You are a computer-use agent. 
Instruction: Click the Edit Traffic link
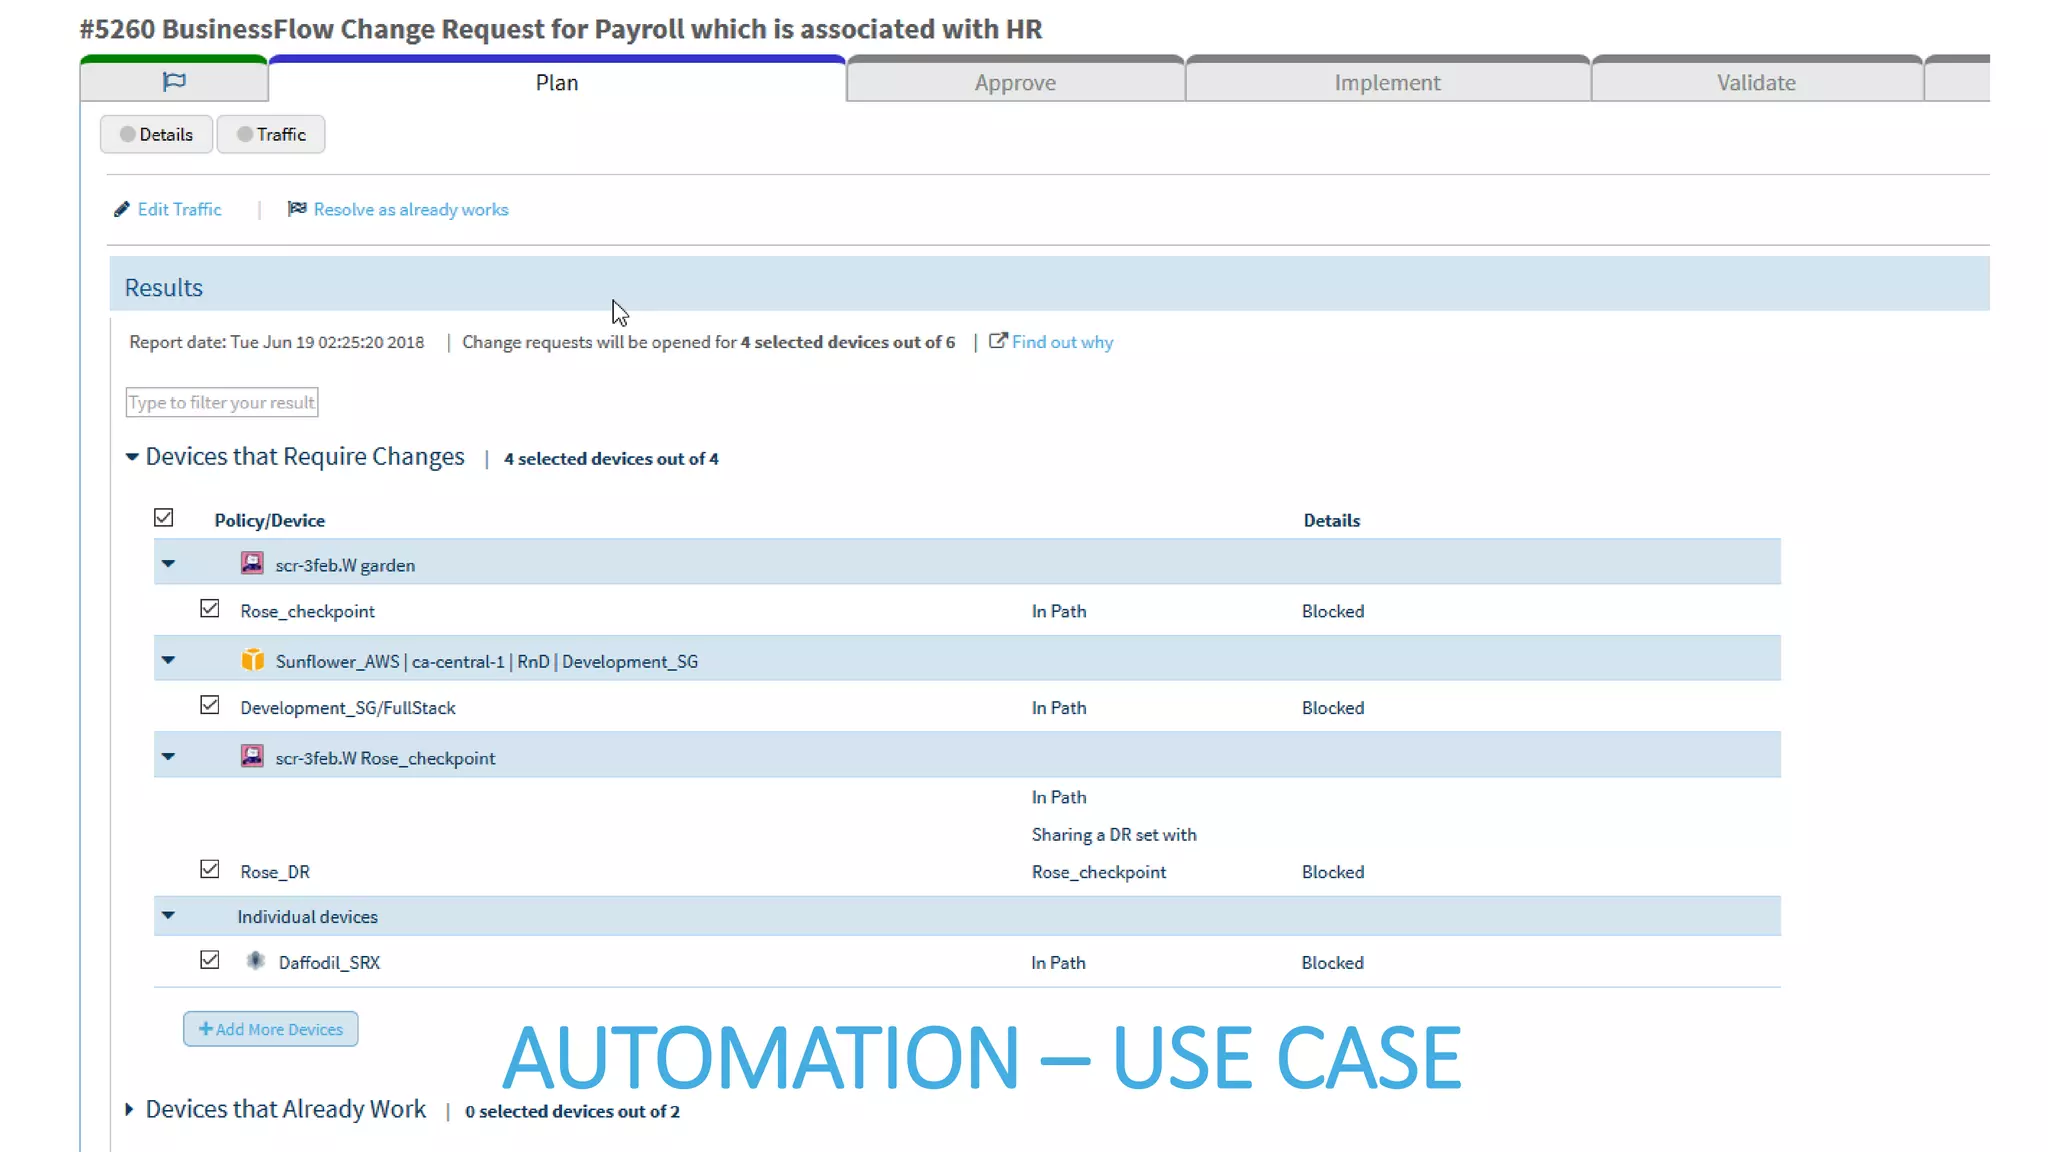180,209
